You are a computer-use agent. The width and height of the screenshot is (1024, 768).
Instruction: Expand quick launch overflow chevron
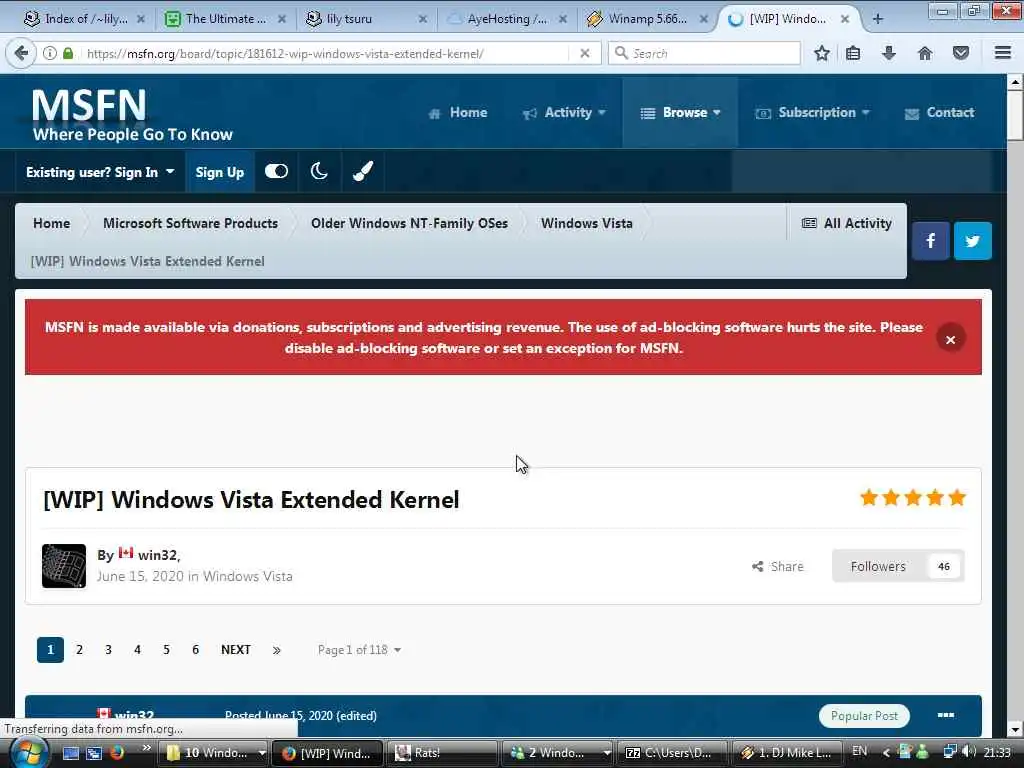pos(146,748)
